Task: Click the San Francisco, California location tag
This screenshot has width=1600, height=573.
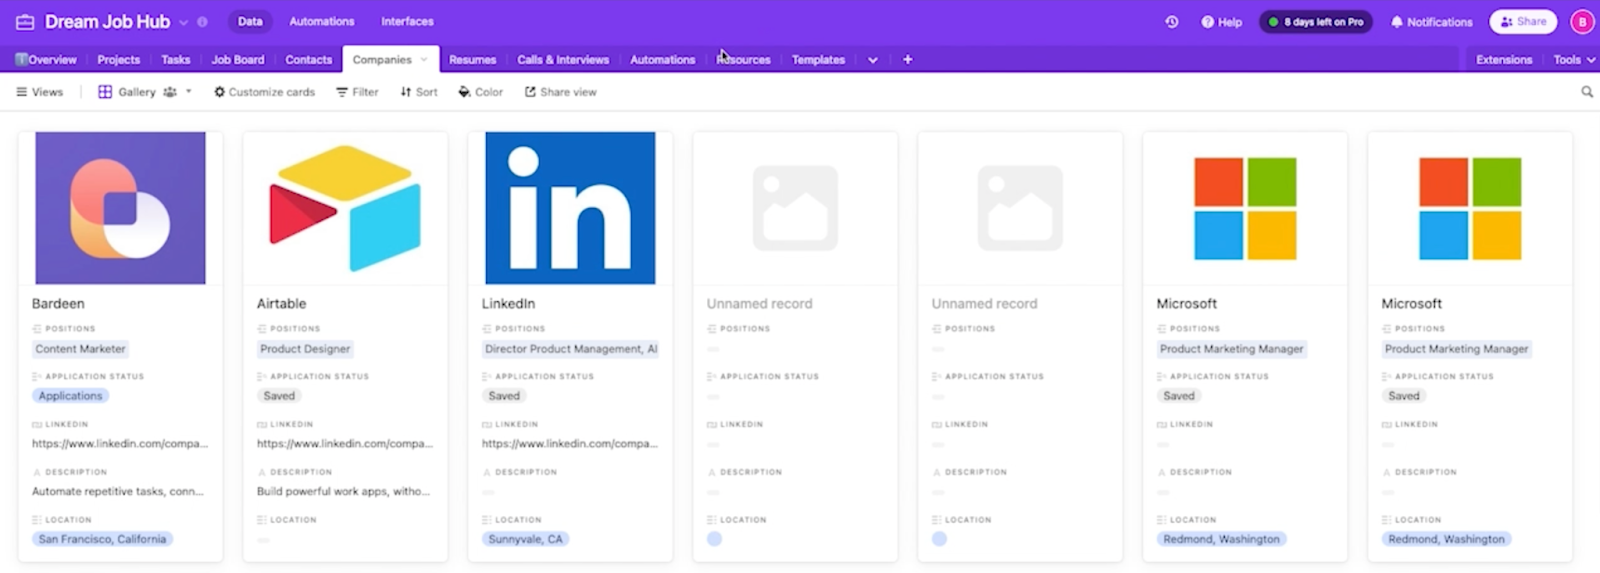Action: click(x=102, y=539)
